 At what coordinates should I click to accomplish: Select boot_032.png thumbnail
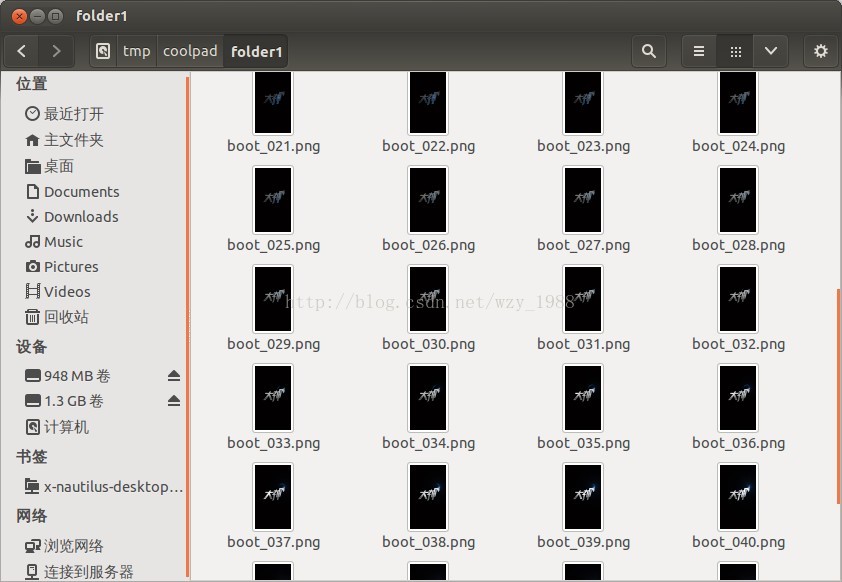click(x=738, y=299)
